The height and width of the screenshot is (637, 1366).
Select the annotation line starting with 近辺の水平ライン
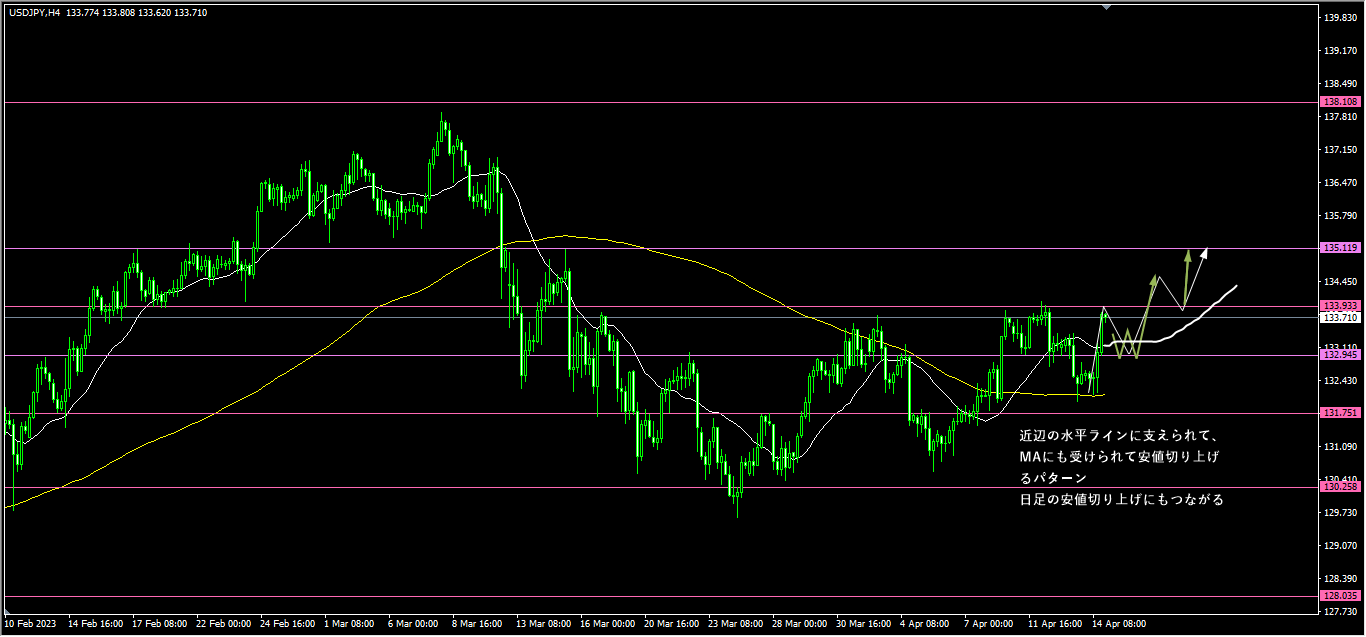pyautogui.click(x=1115, y=436)
